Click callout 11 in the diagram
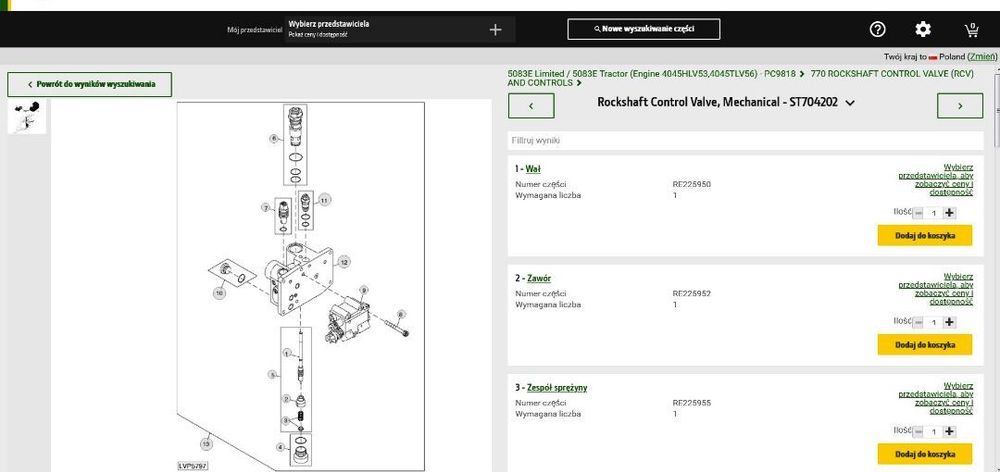The image size is (1000, 472). (x=324, y=200)
